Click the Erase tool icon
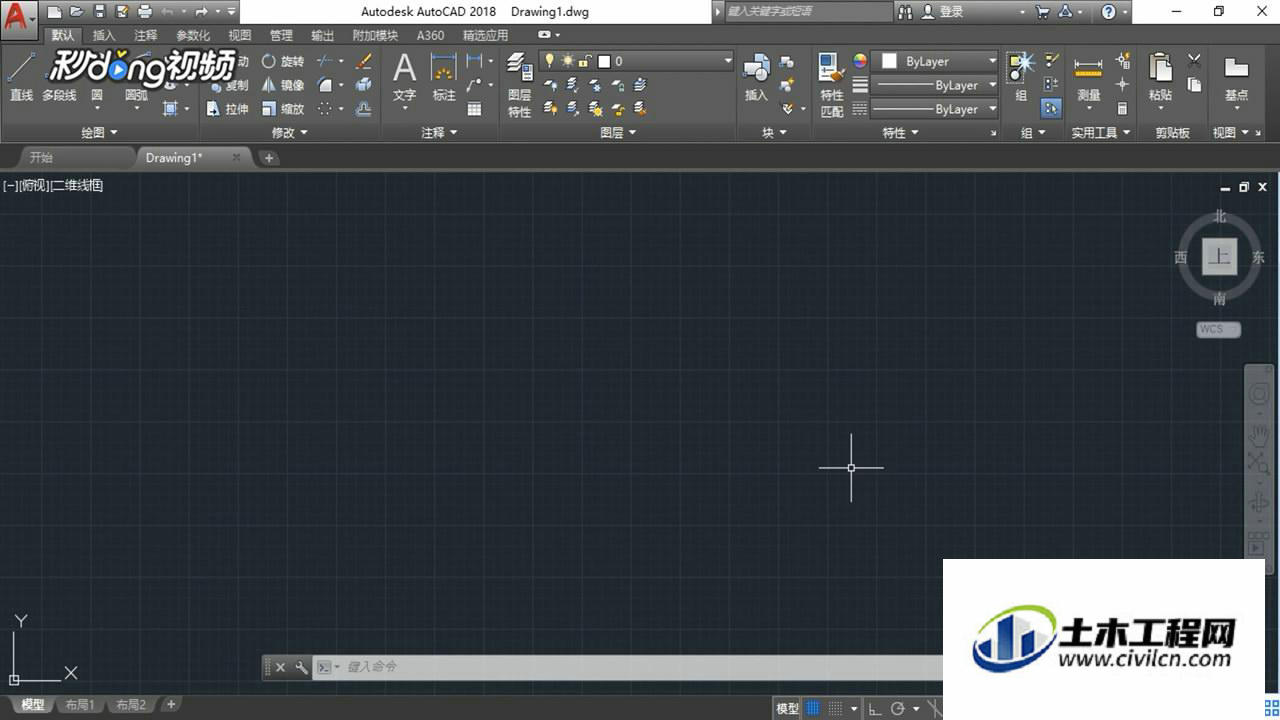 click(364, 61)
